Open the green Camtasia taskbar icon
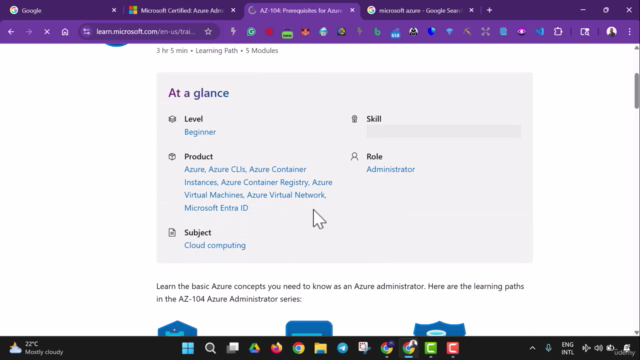The height and width of the screenshot is (360, 640). [x=431, y=348]
